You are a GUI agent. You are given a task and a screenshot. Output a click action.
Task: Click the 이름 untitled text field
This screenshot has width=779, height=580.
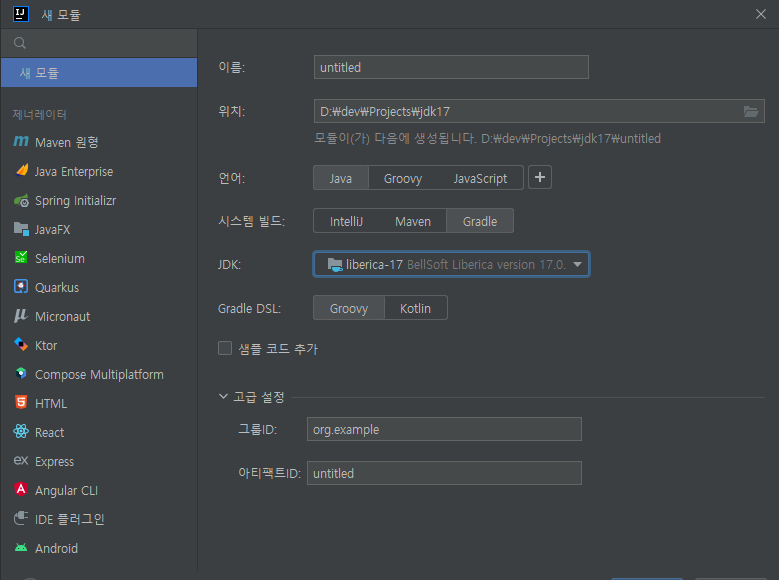tap(451, 67)
